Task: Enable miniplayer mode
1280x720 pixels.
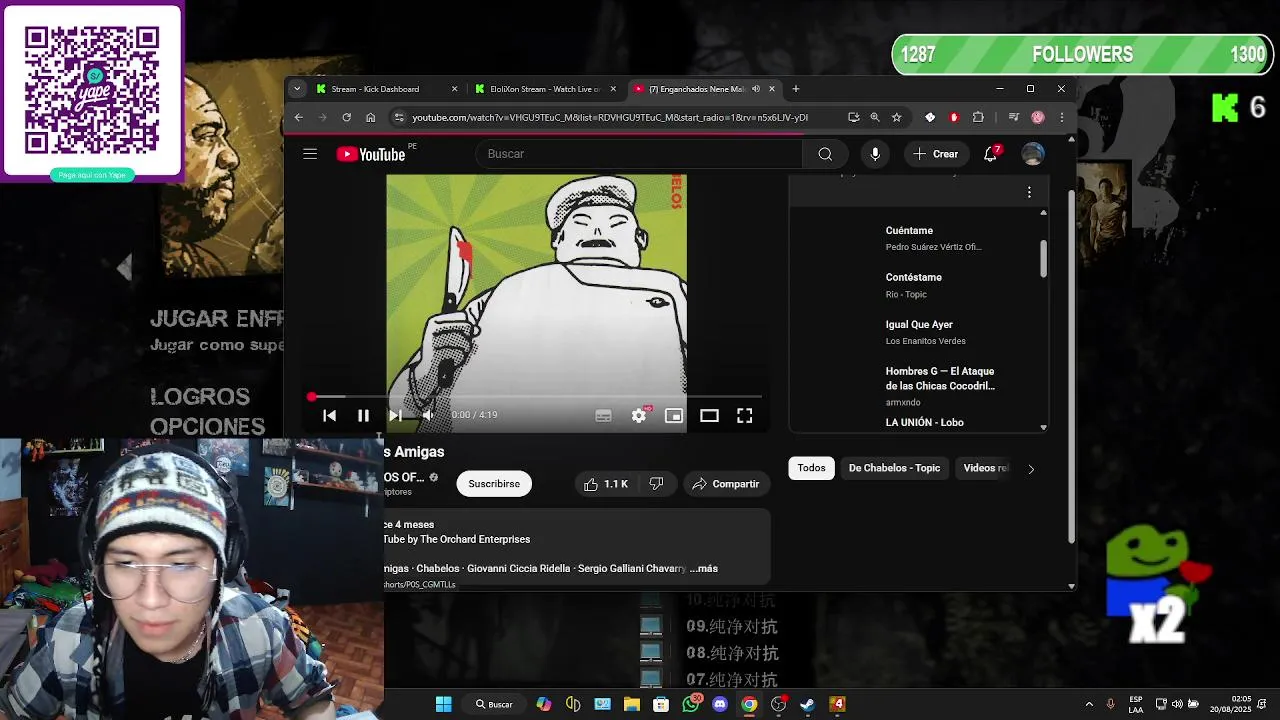Action: [674, 416]
